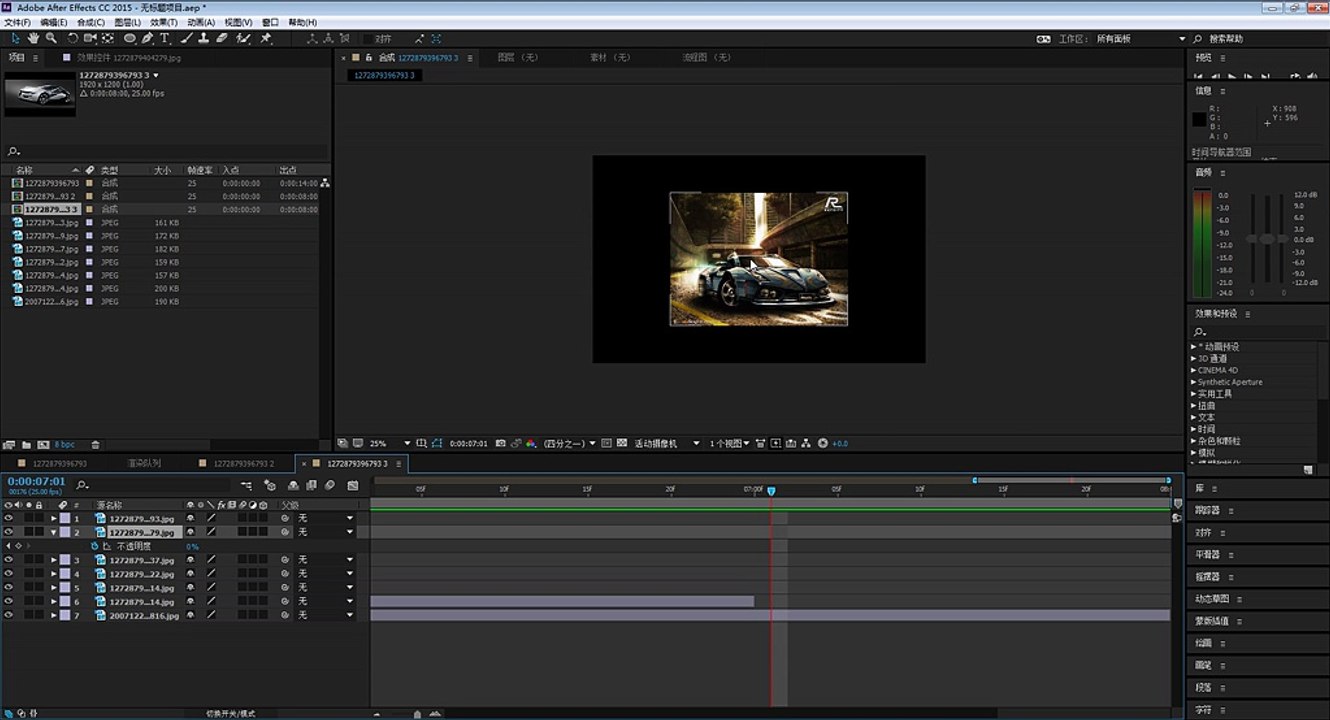Click the blue exposure value +0.0
1330x720 pixels.
[840, 443]
